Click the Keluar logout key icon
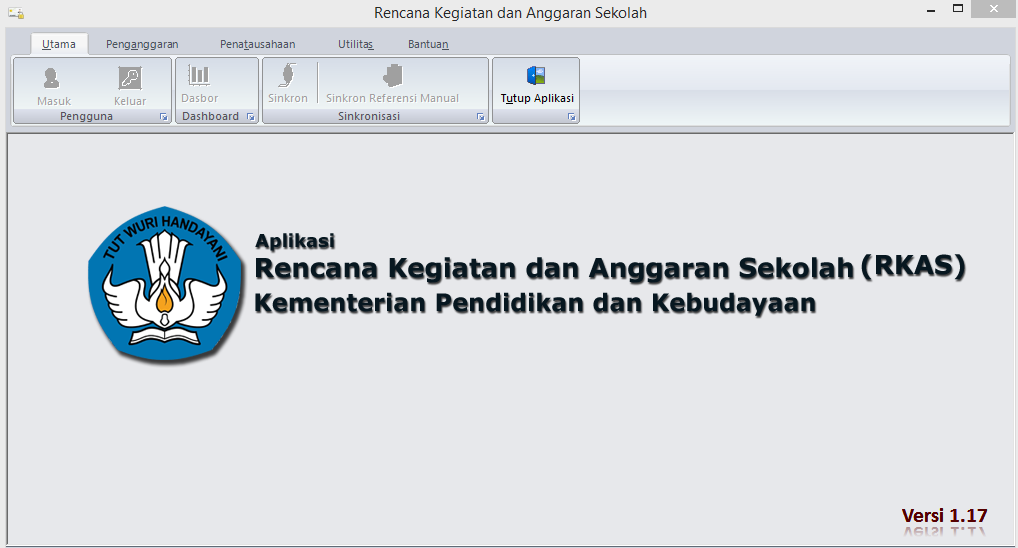Image resolution: width=1018 pixels, height=548 pixels. point(130,78)
